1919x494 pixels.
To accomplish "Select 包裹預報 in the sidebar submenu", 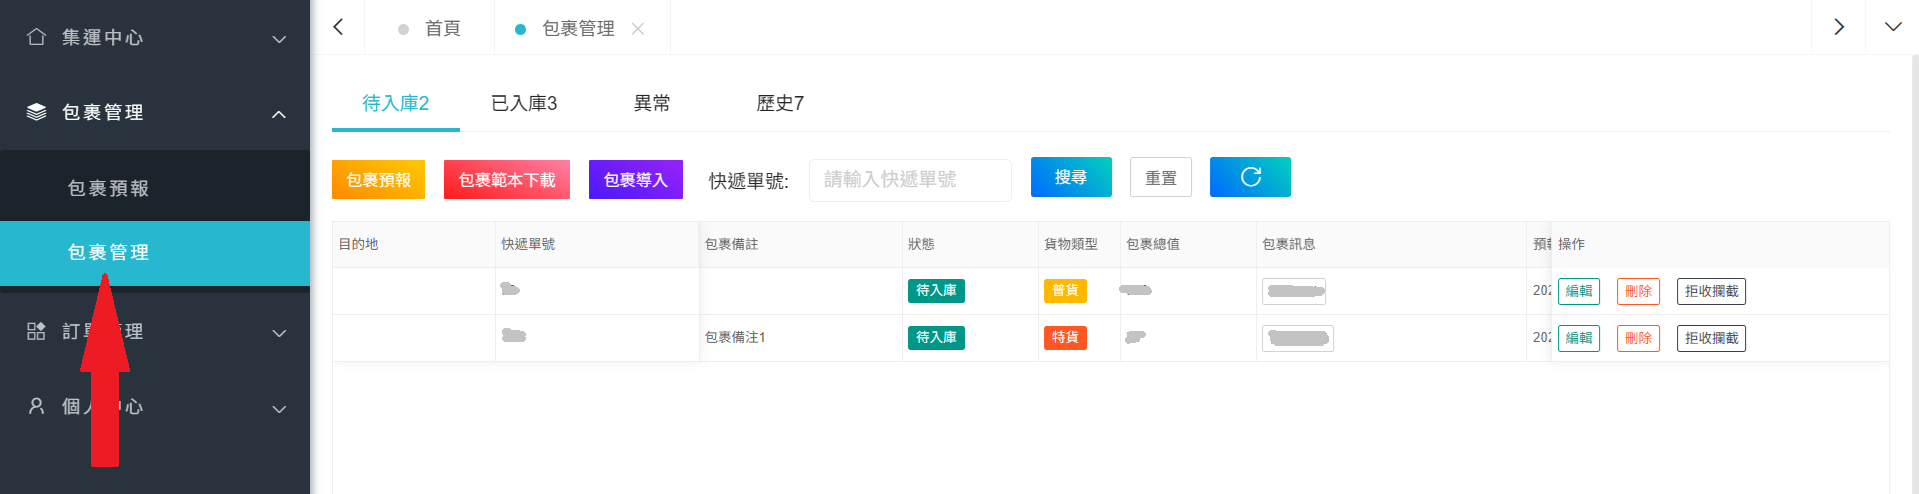I will [x=108, y=188].
